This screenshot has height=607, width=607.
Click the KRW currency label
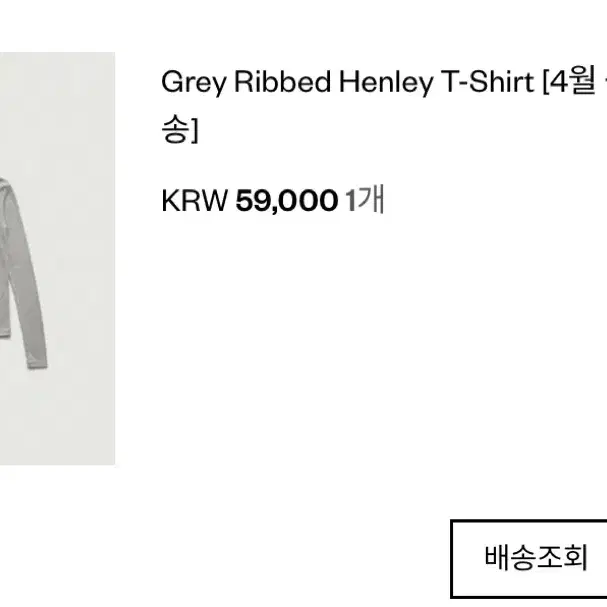point(195,201)
